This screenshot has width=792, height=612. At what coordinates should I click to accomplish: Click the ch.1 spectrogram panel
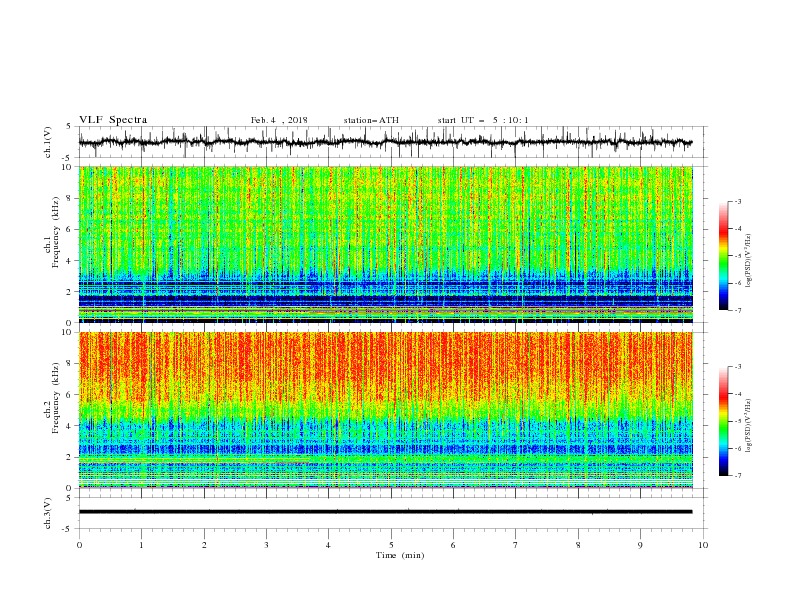(386, 244)
